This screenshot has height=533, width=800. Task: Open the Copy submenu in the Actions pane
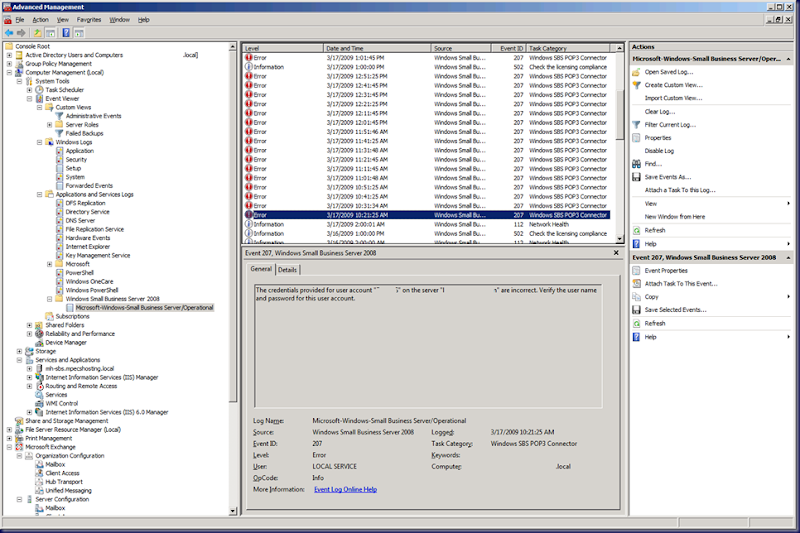pyautogui.click(x=651, y=297)
